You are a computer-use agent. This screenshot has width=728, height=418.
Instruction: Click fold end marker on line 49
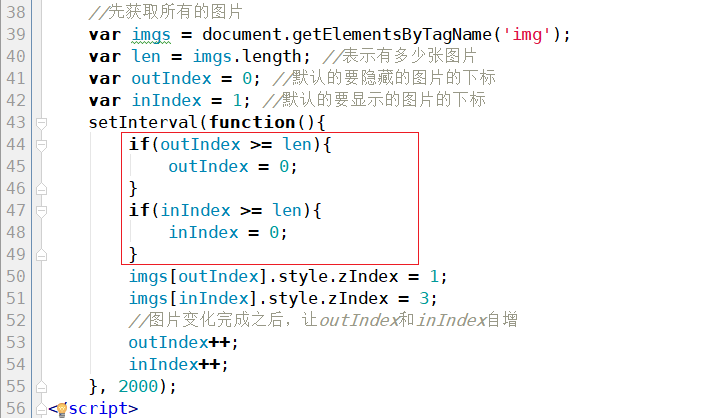point(41,253)
